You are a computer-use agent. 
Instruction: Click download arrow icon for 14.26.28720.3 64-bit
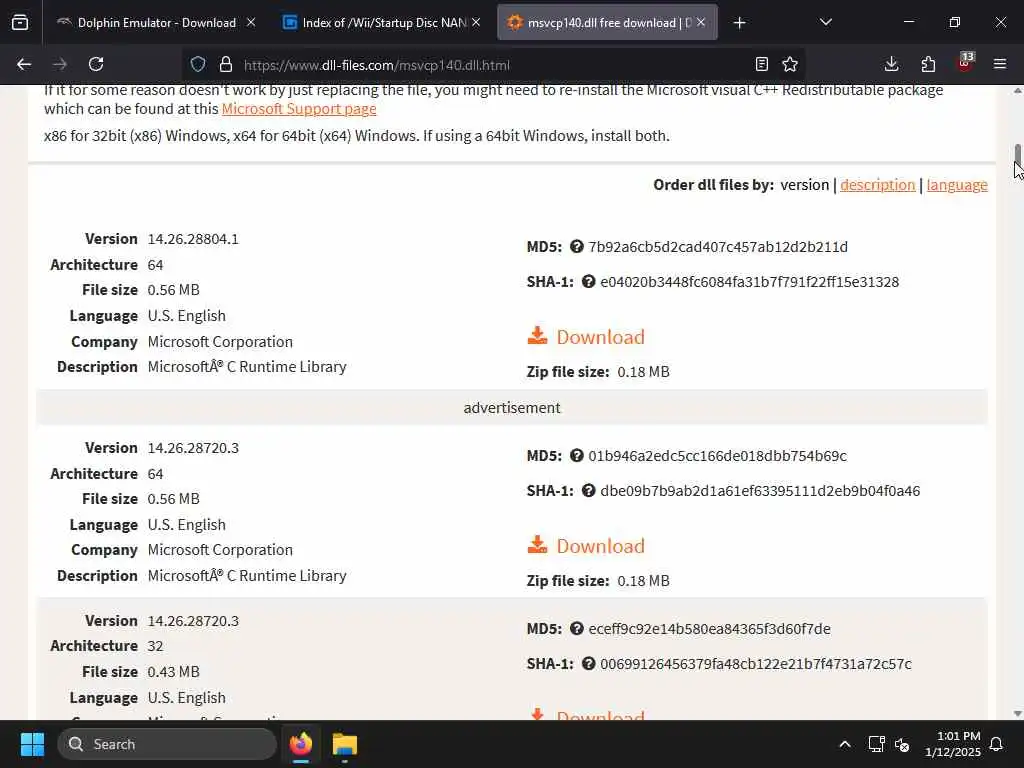tap(537, 544)
